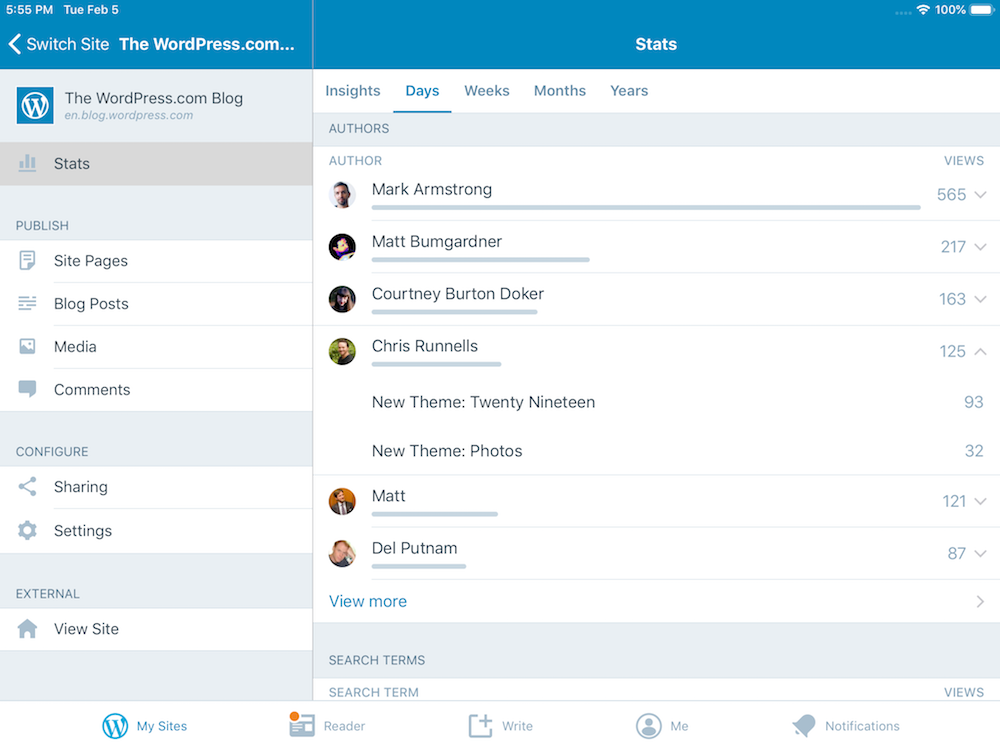Tap the Write tab label
The width and height of the screenshot is (1000, 750).
click(517, 726)
